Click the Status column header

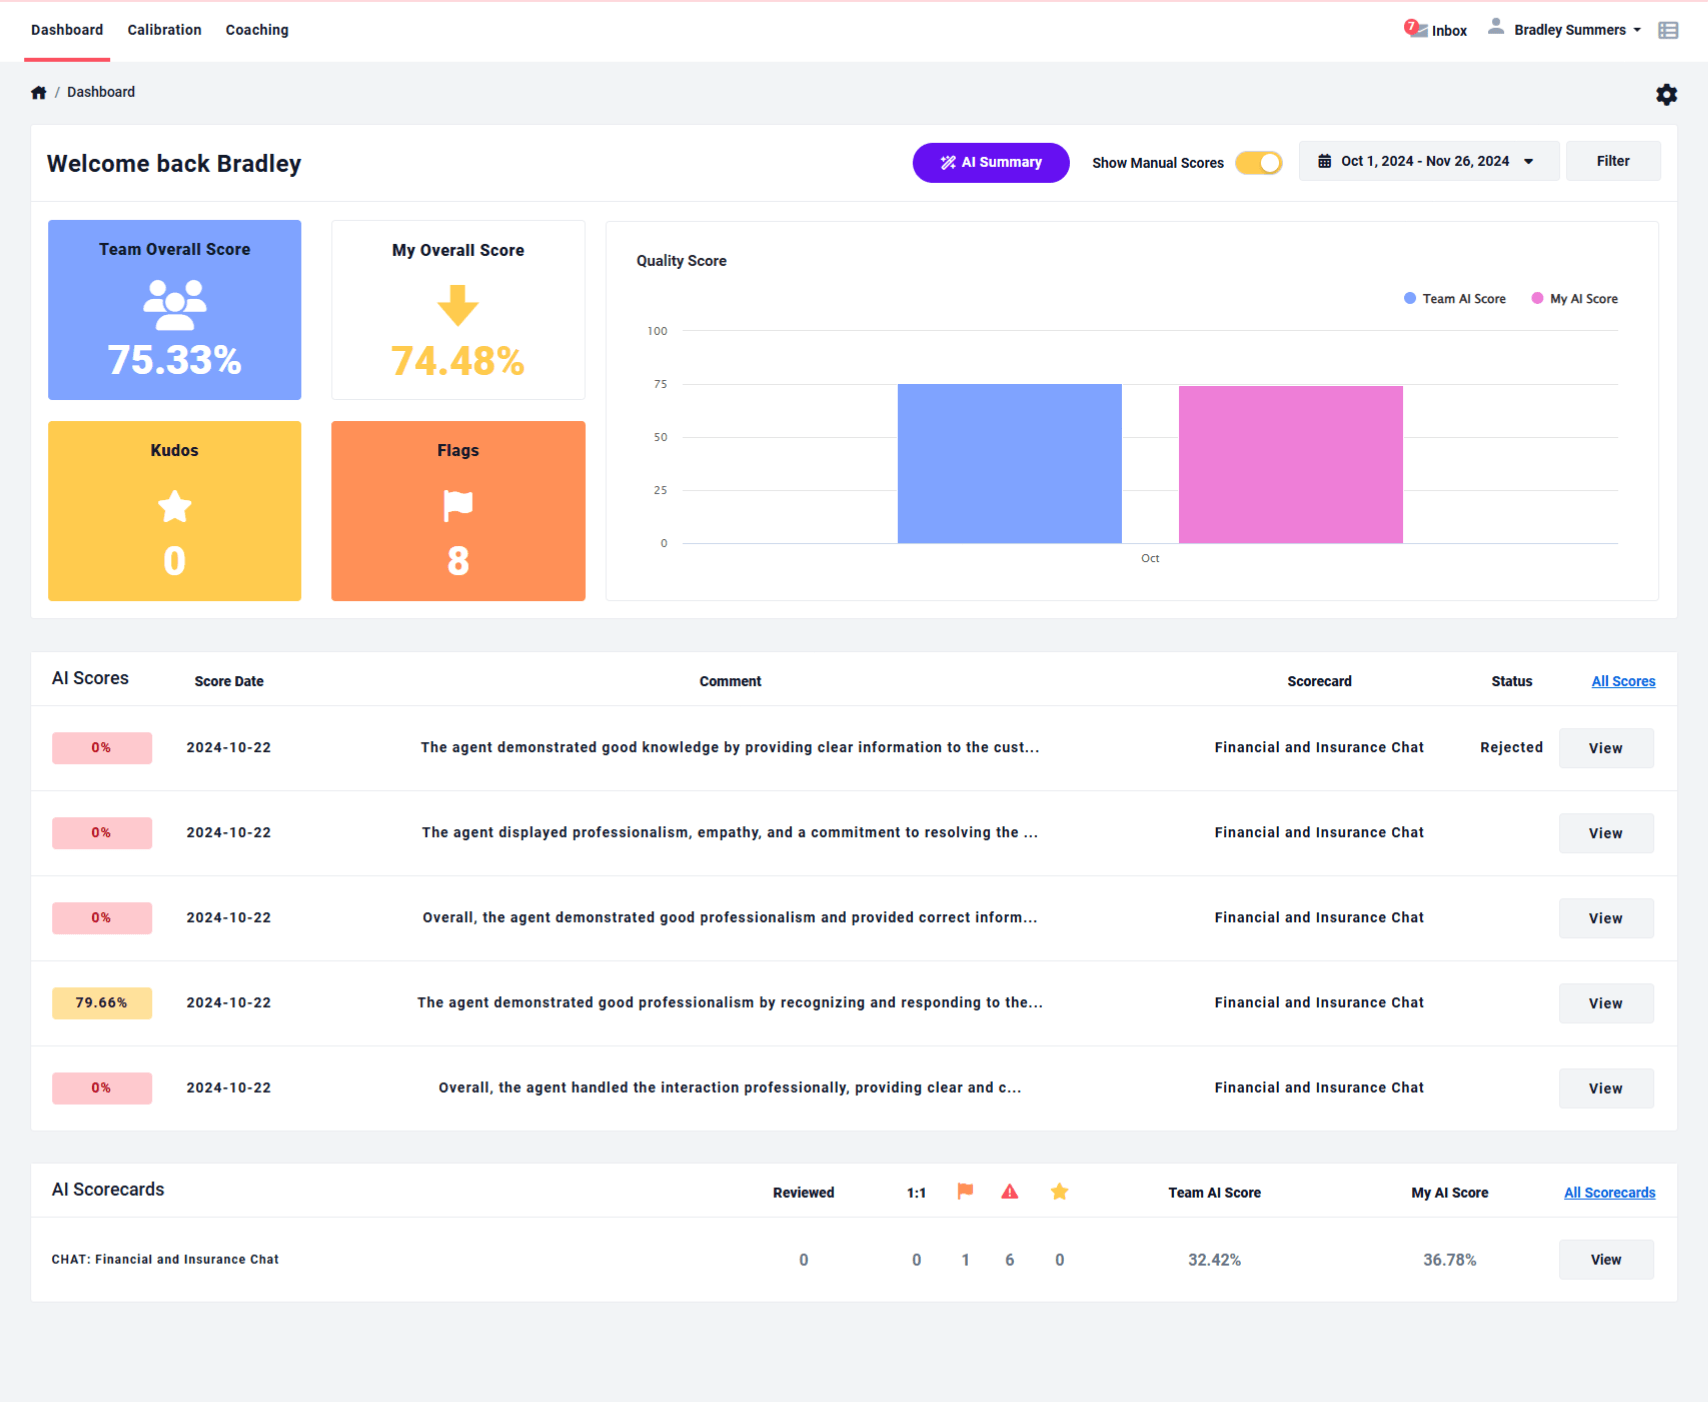click(x=1511, y=681)
